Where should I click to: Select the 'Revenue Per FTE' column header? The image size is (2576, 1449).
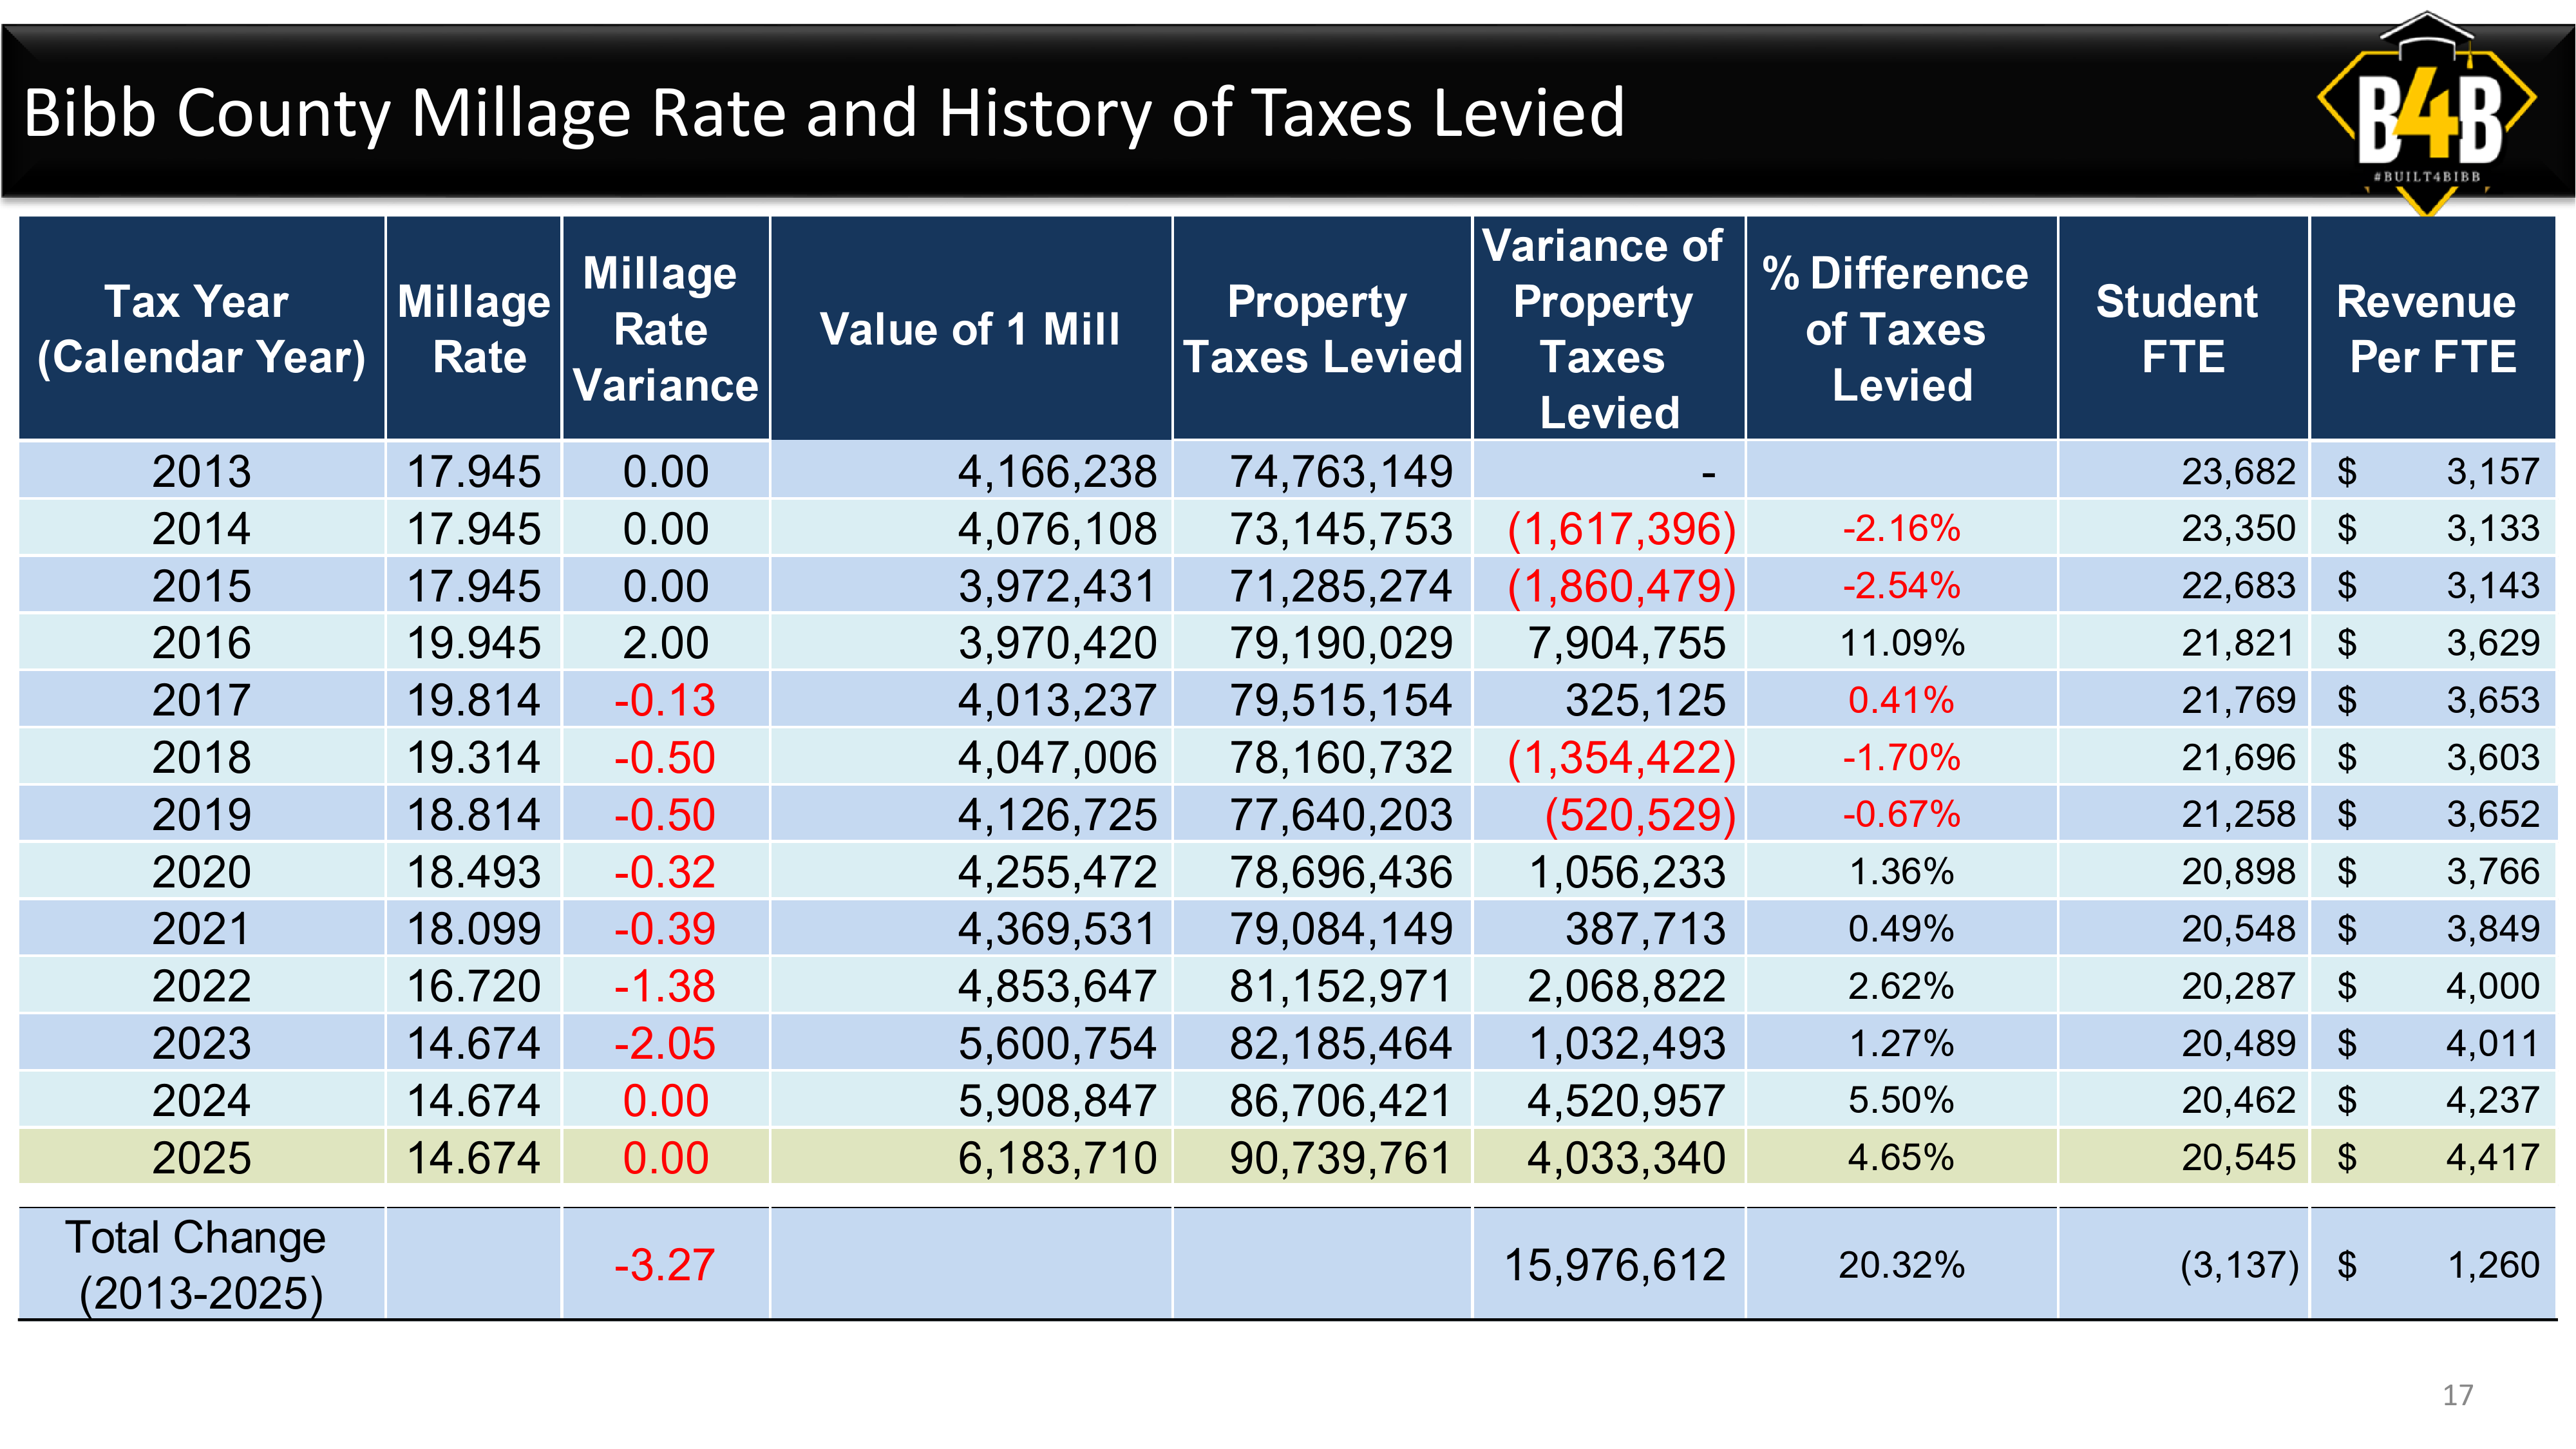tap(2432, 329)
